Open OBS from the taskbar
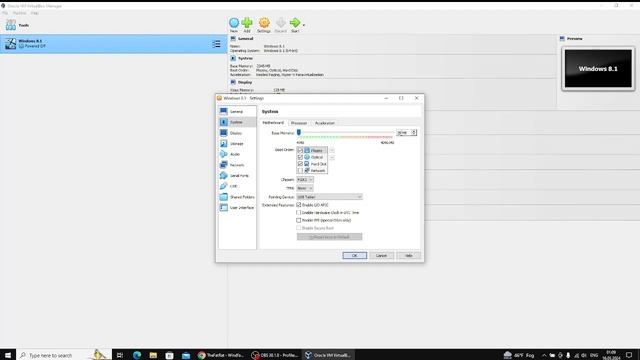The image size is (640, 360). tap(274, 355)
